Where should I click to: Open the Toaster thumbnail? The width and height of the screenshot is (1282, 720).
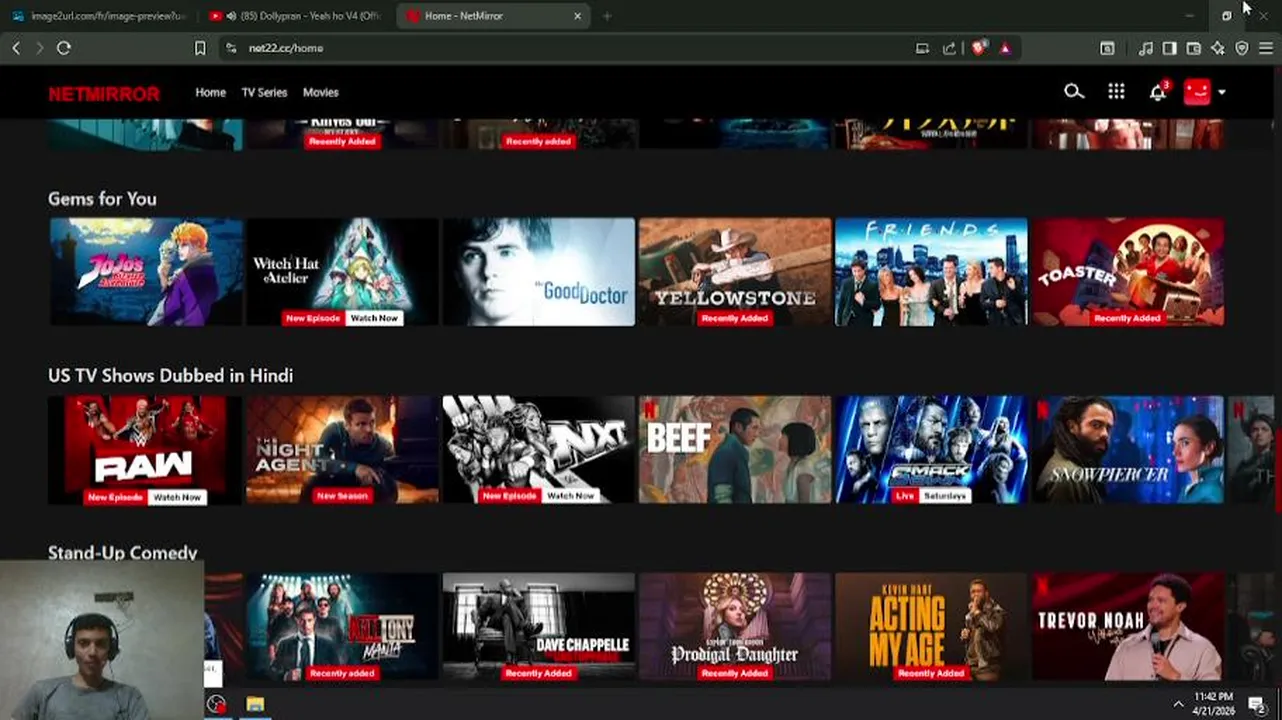point(1127,272)
